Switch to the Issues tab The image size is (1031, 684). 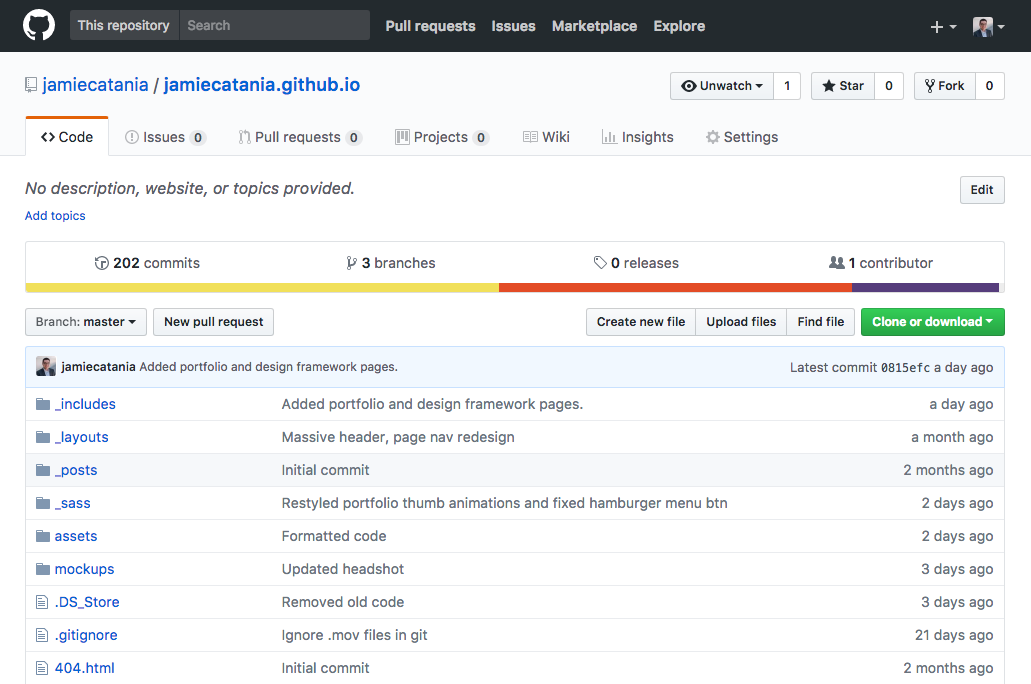pos(164,137)
